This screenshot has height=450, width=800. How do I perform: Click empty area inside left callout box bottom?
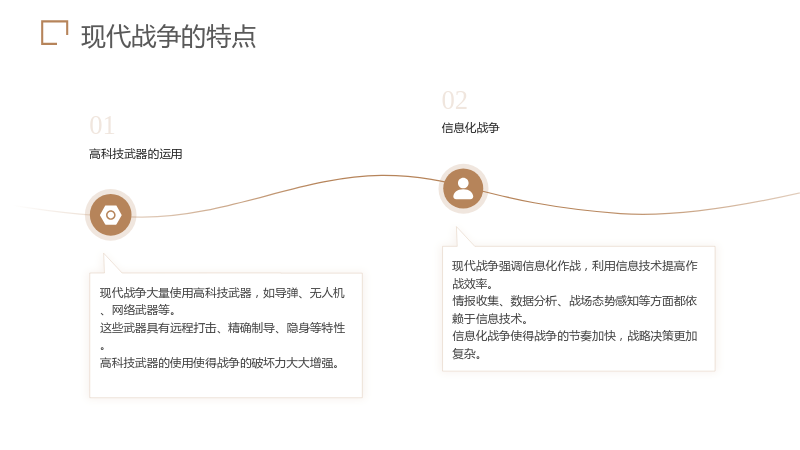click(x=226, y=384)
